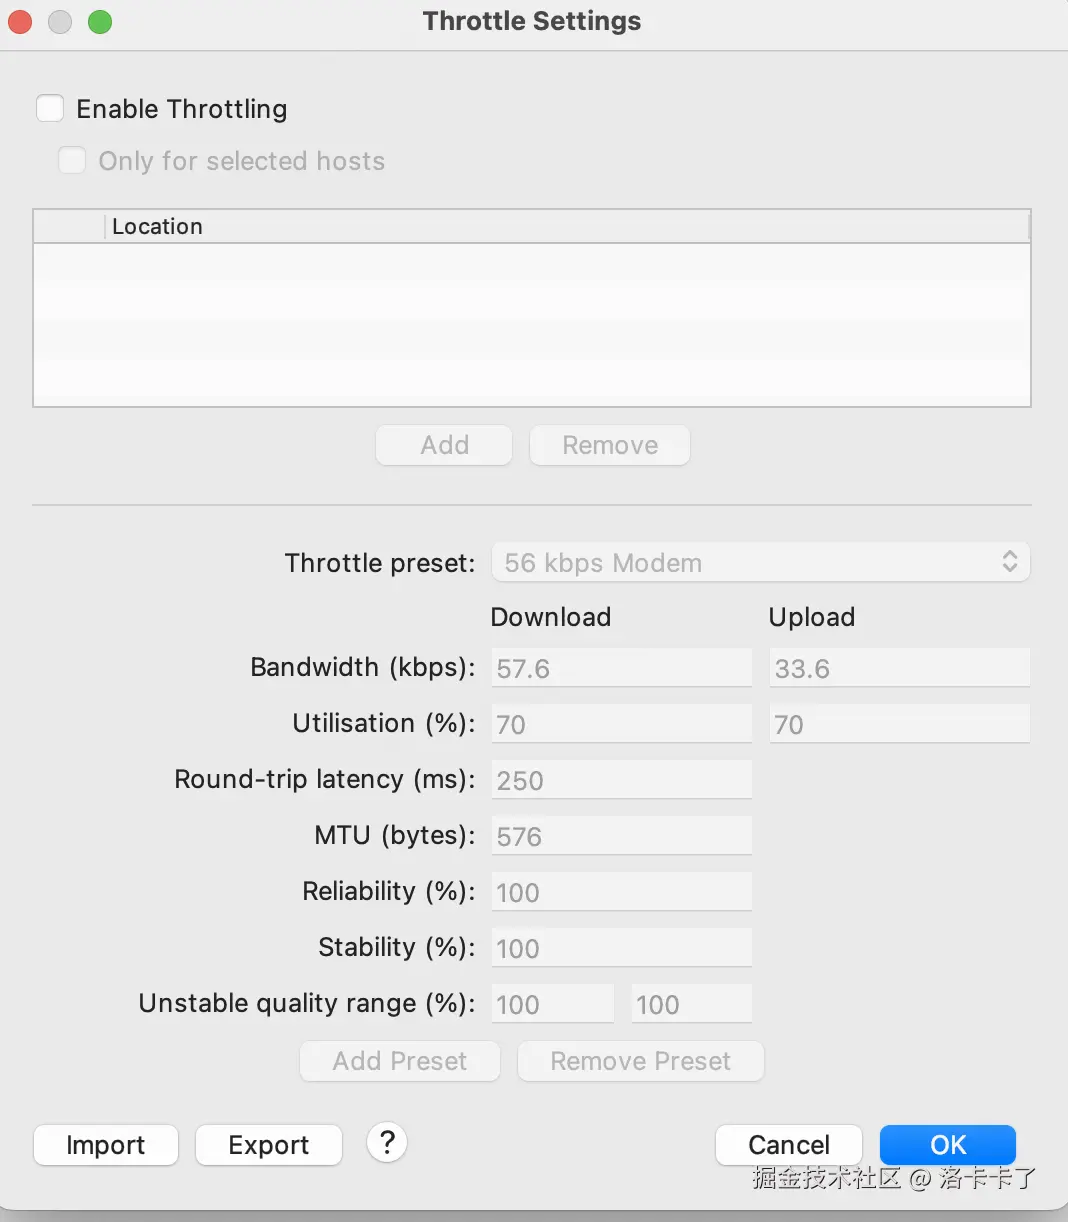1068x1222 pixels.
Task: Click the red close window button
Action: (x=20, y=21)
